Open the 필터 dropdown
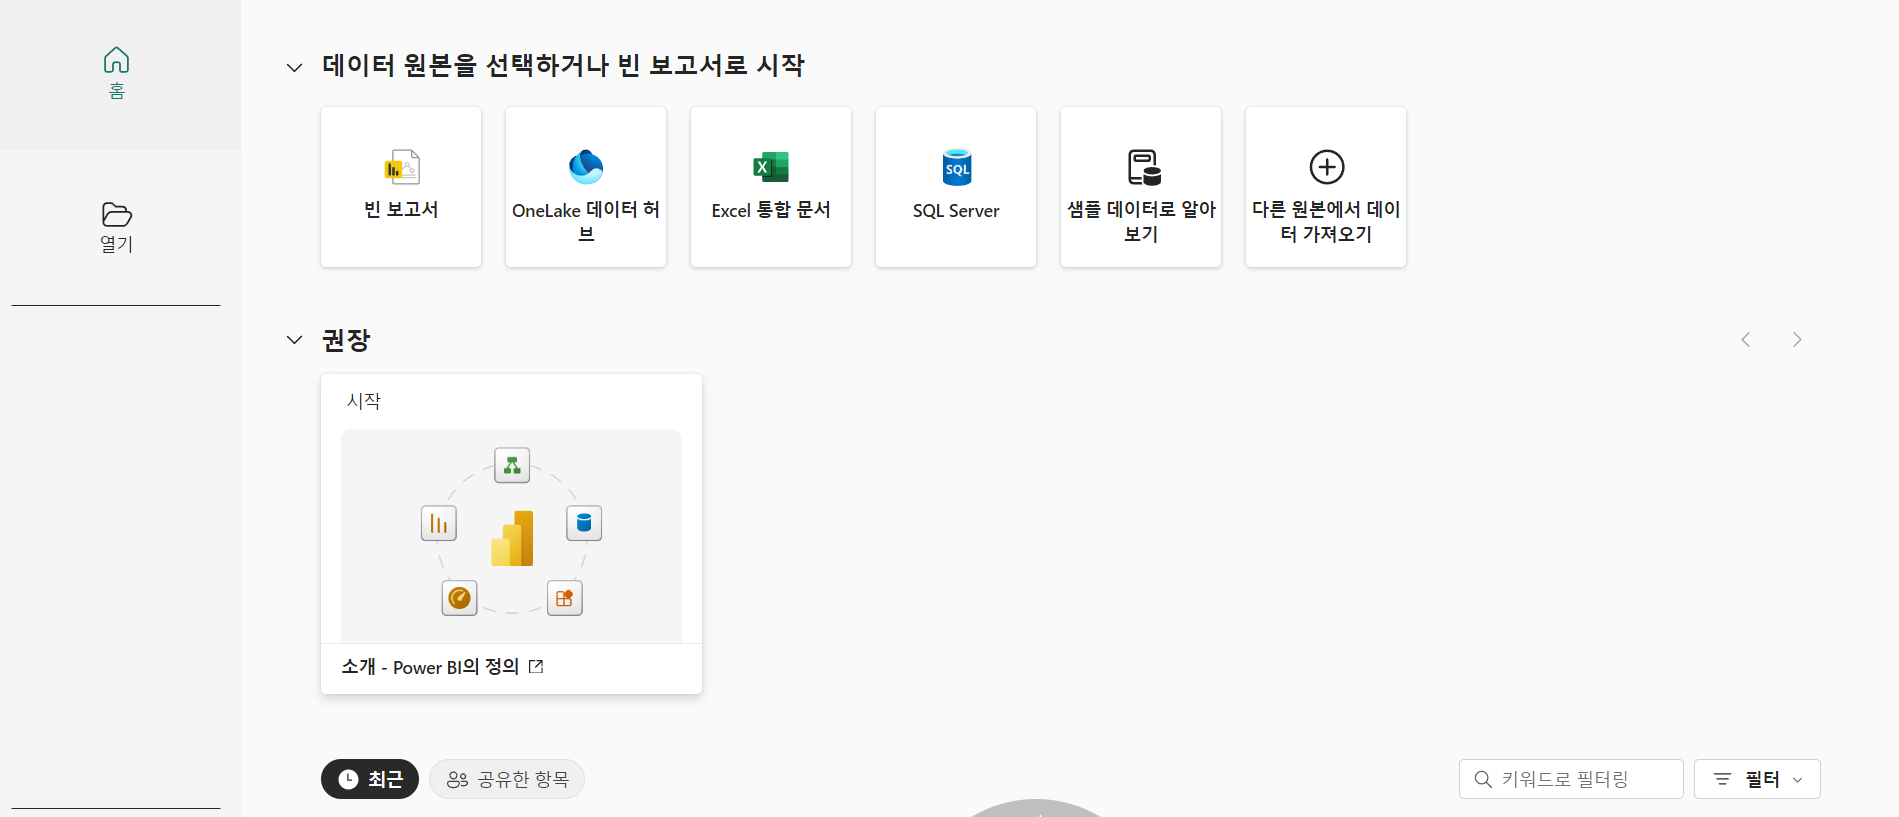1899x817 pixels. [1757, 779]
